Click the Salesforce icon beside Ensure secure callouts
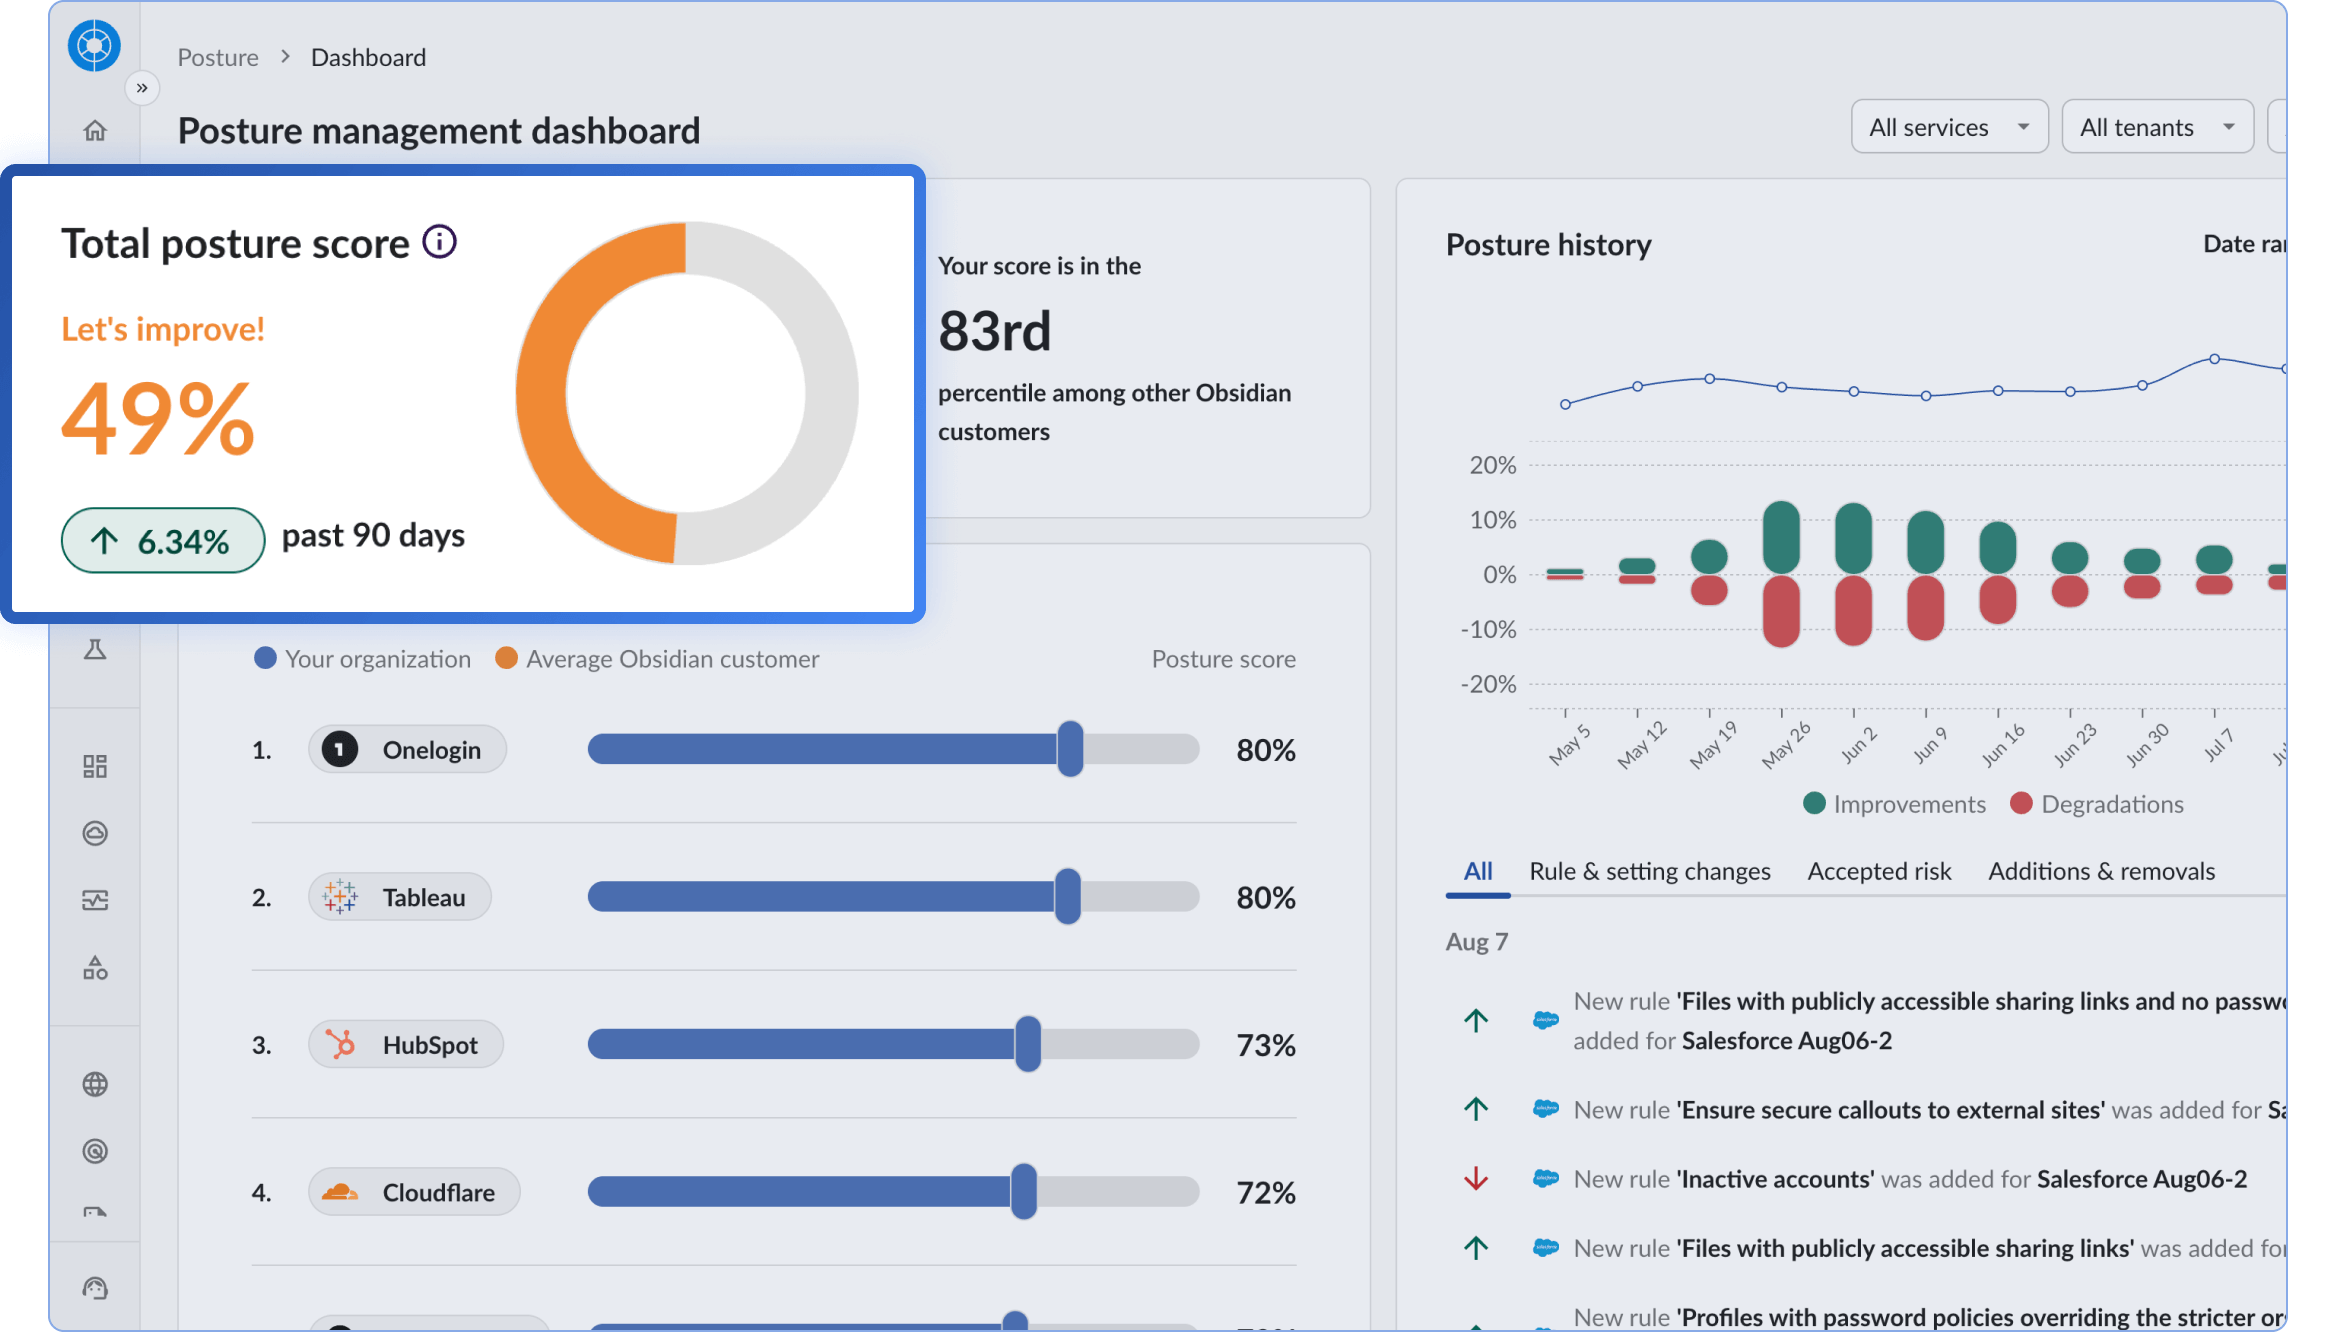2336x1332 pixels. point(1545,1109)
